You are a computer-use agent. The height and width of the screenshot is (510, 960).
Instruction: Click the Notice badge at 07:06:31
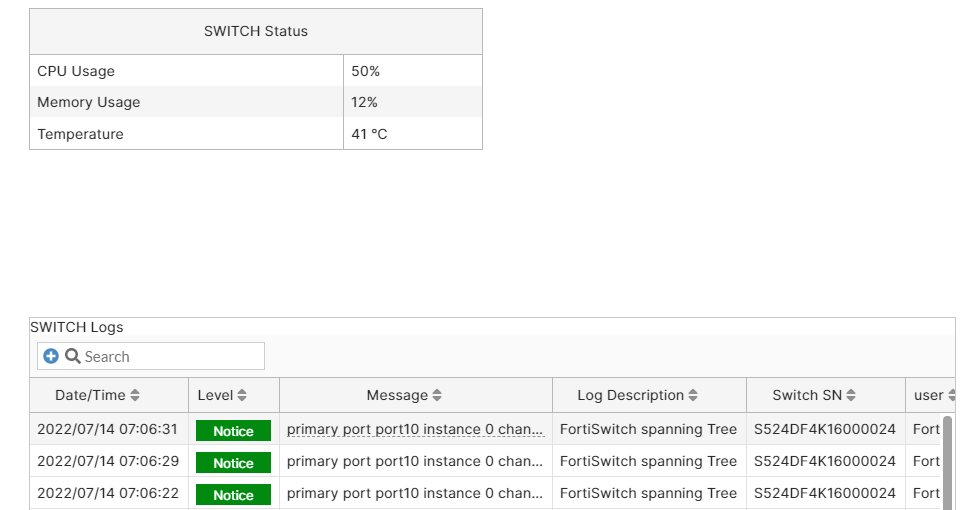pos(233,431)
